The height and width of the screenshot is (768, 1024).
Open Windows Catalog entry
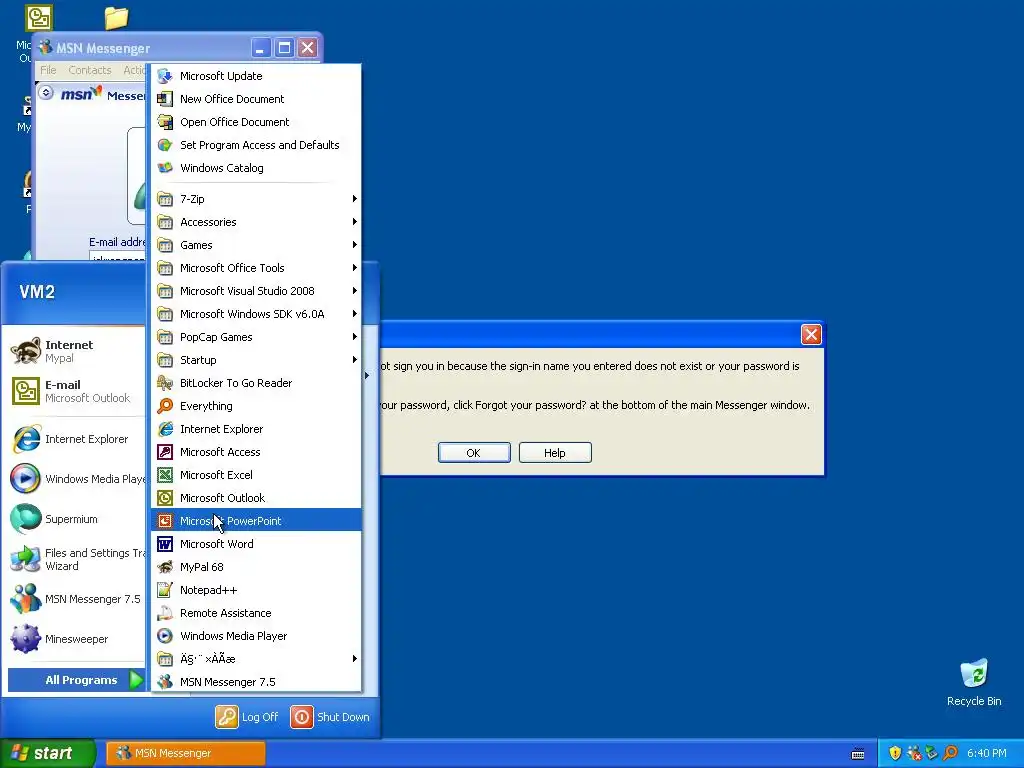[256, 168]
